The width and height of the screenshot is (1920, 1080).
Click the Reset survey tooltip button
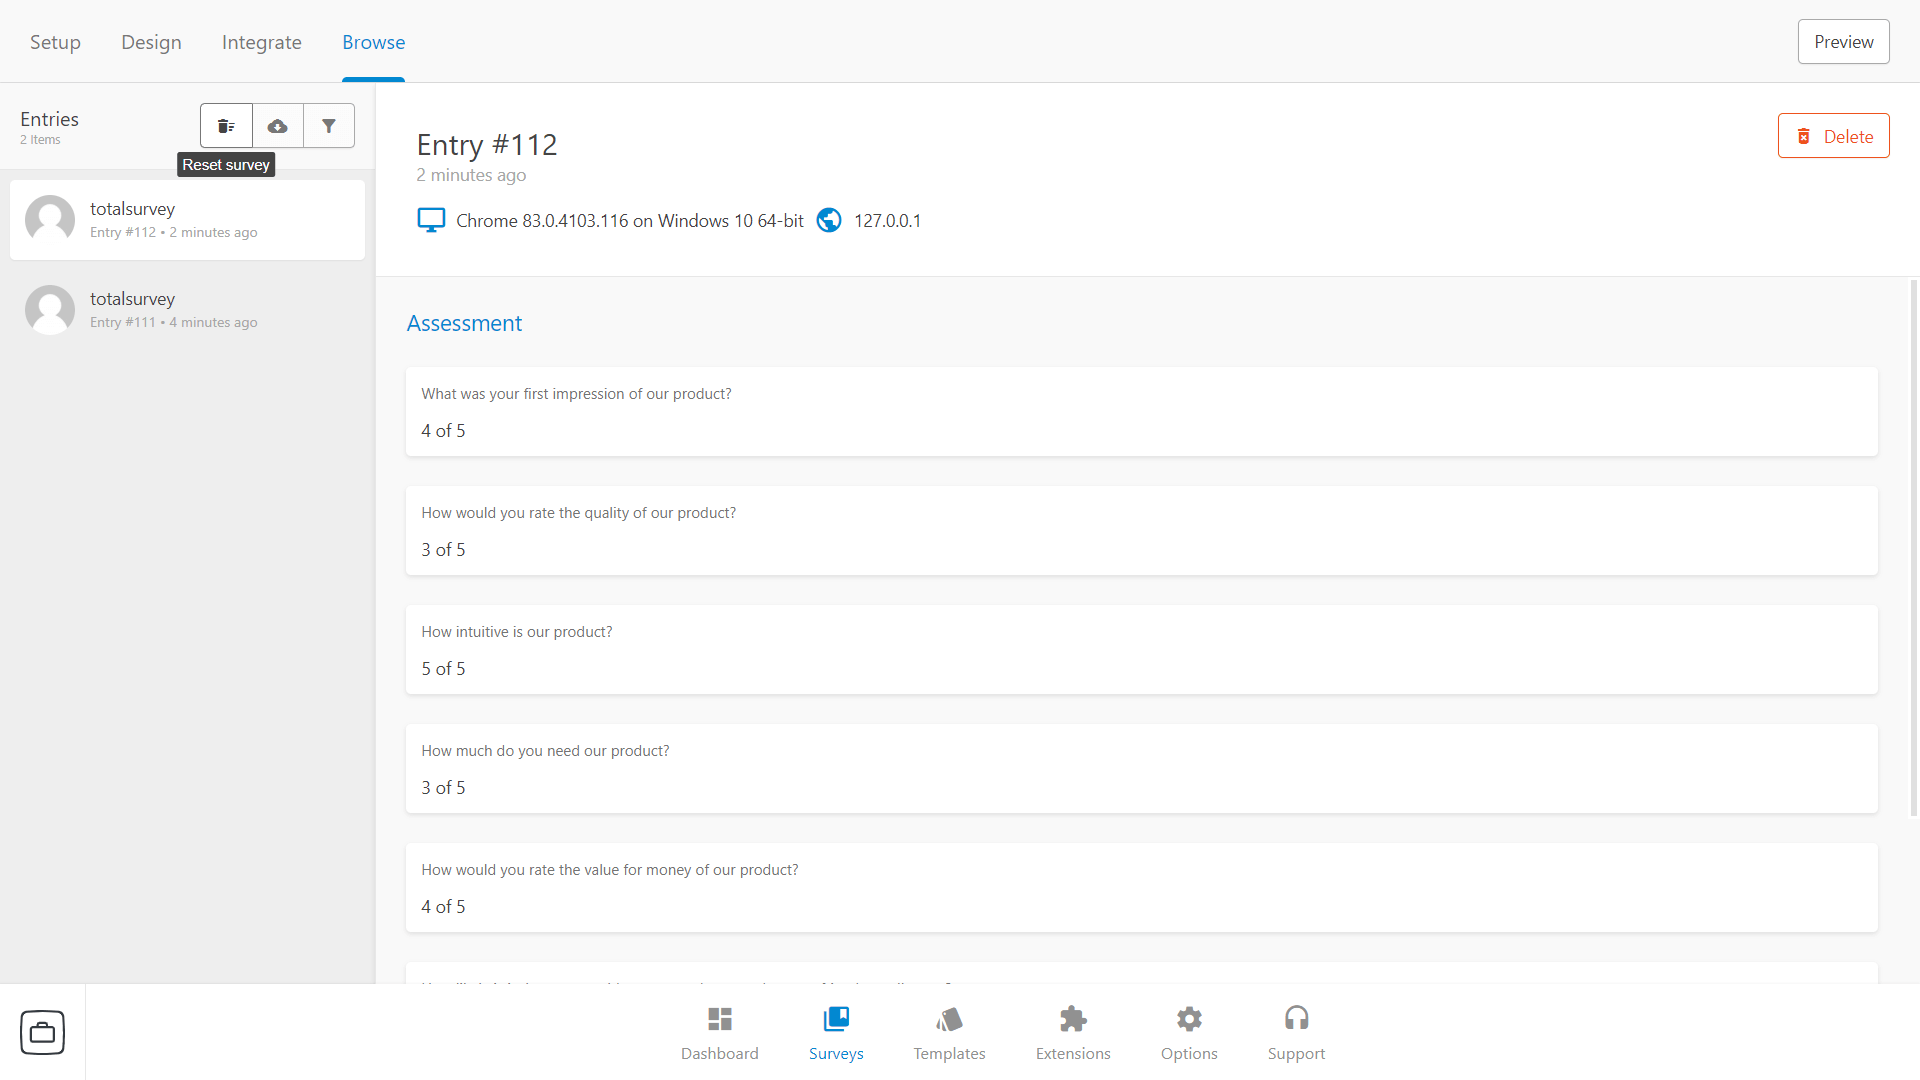pyautogui.click(x=225, y=124)
